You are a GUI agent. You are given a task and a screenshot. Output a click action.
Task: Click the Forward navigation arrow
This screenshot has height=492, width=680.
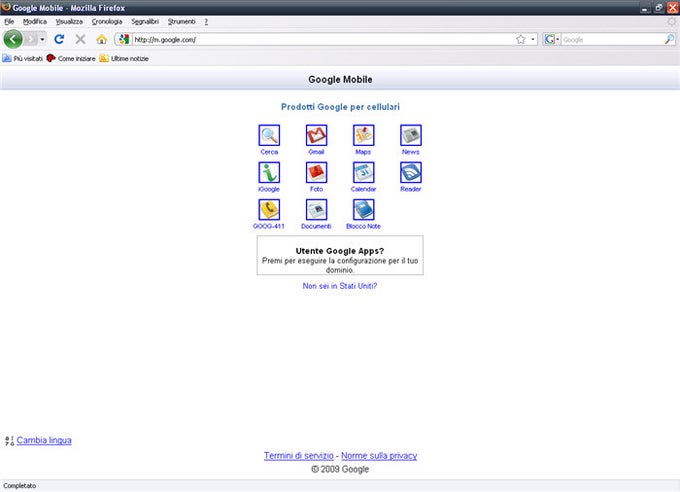[31, 39]
